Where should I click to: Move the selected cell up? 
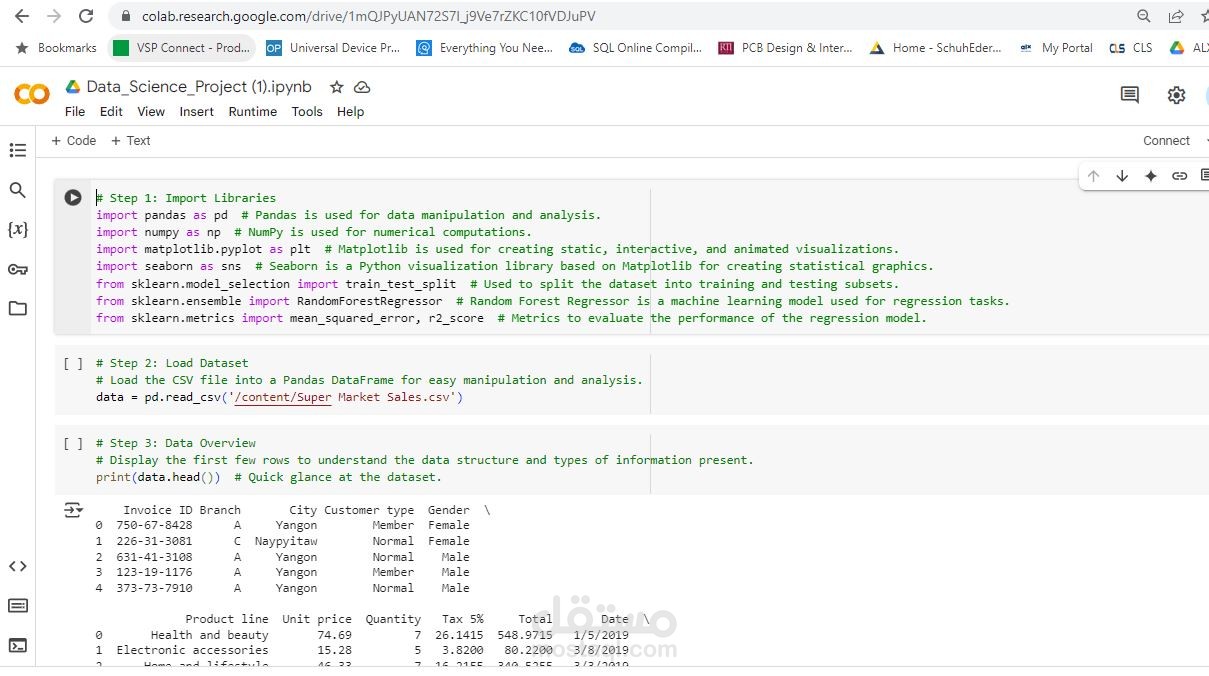coord(1093,176)
